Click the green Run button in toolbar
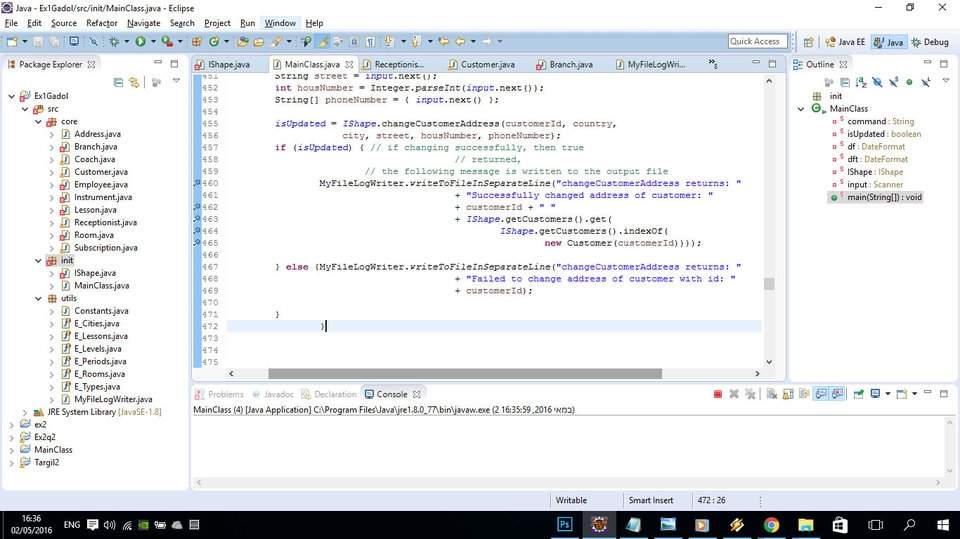This screenshot has width=960, height=539. tap(141, 42)
